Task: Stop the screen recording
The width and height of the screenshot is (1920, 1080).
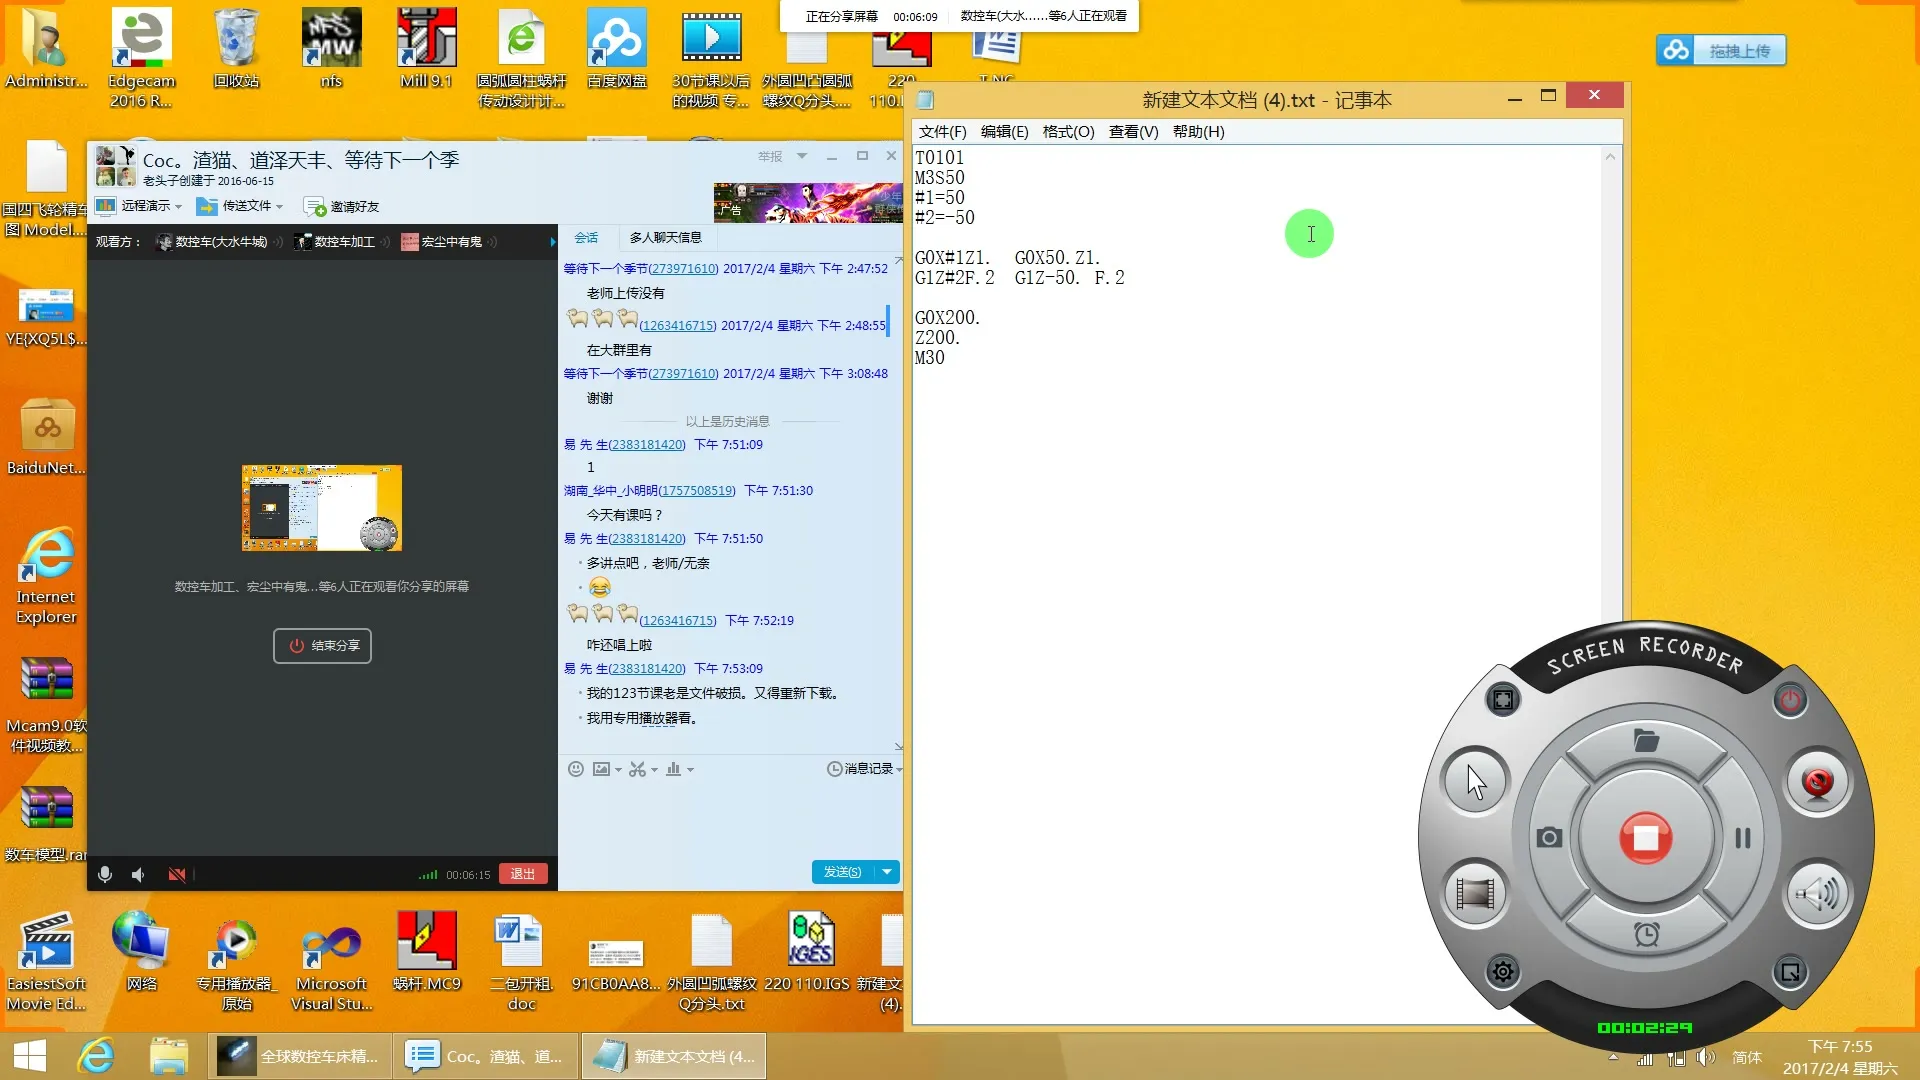Action: (1645, 838)
